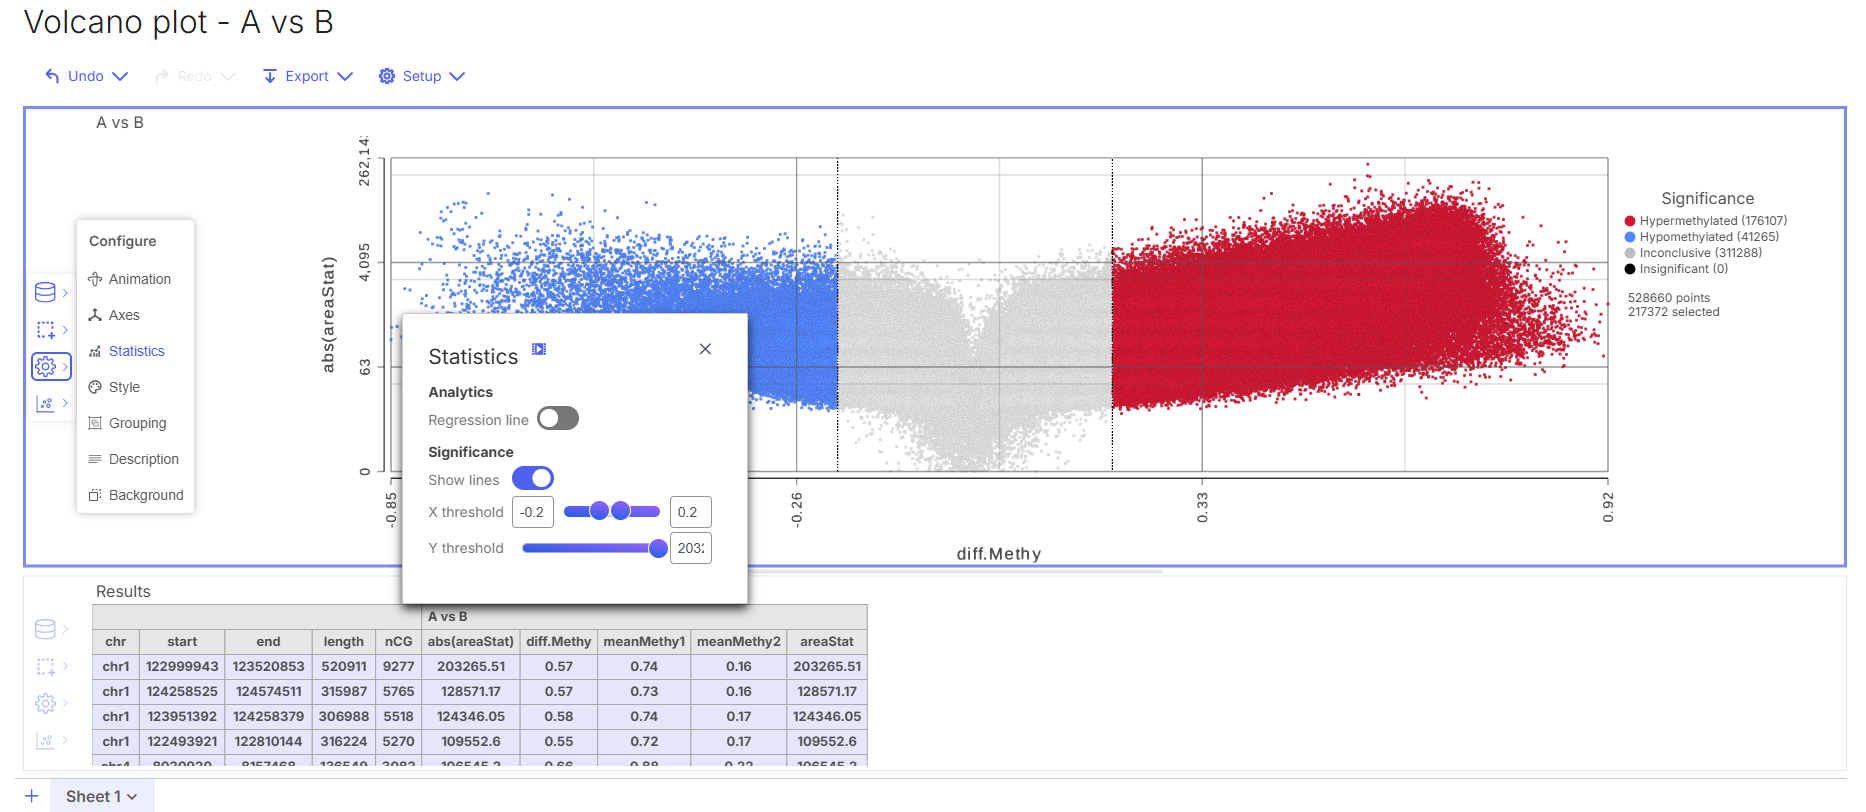1866x812 pixels.
Task: Click the configure gear icon in plot sidebar
Action: [45, 367]
